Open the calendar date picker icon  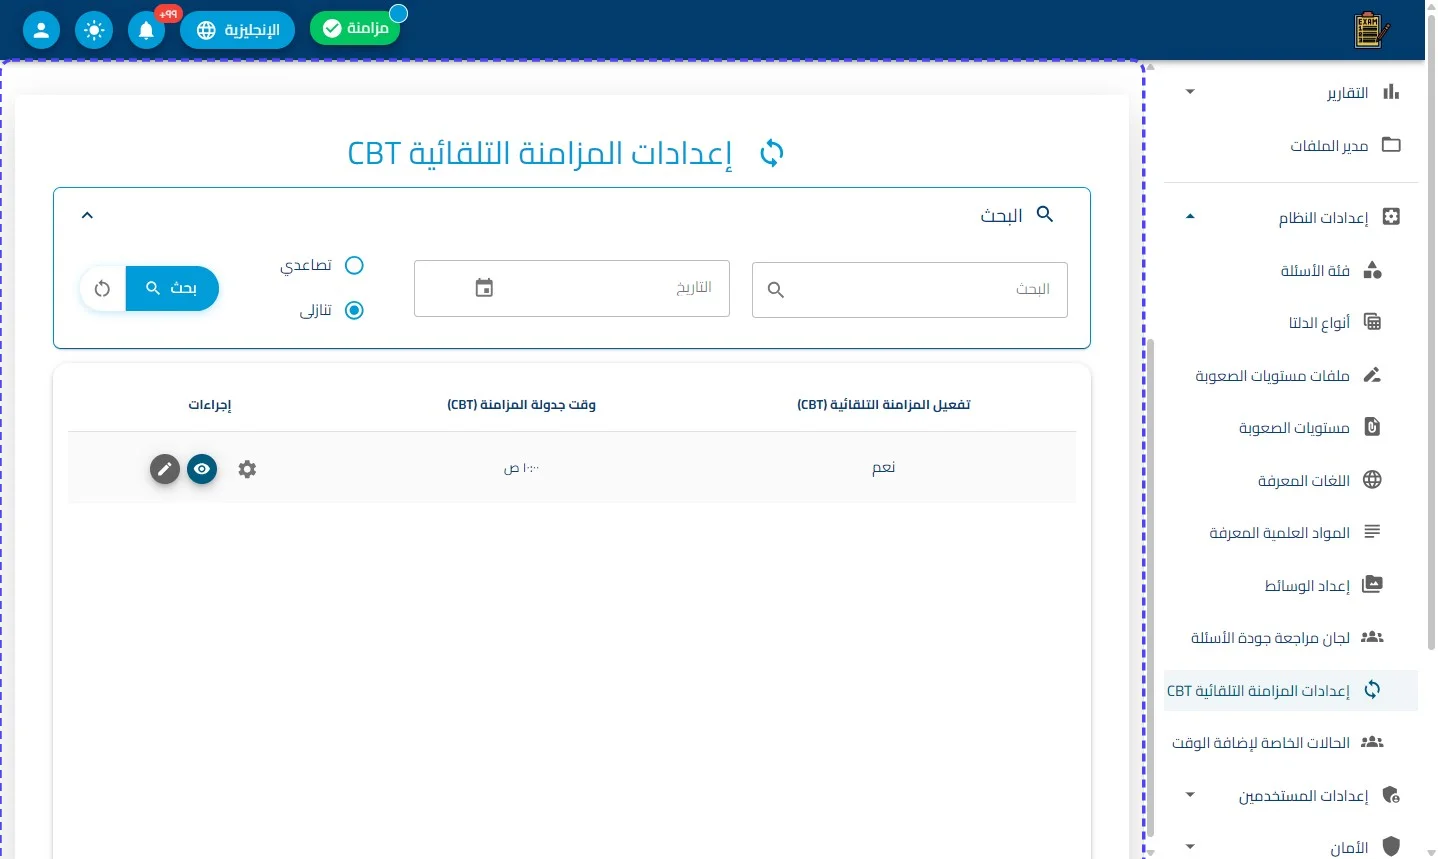(484, 288)
